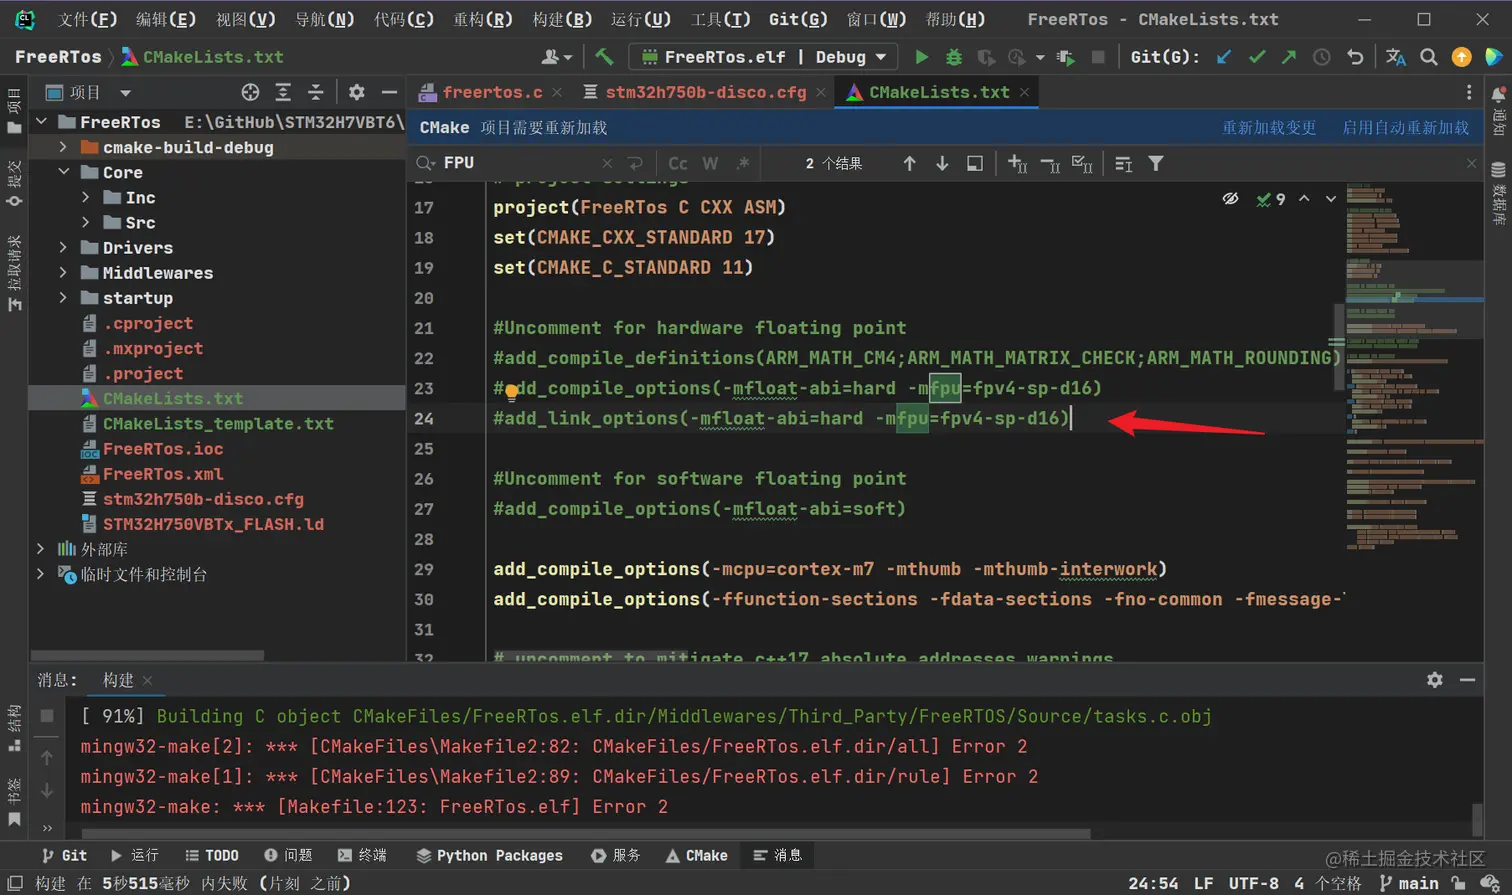1512x895 pixels.
Task: Close the CMakeLists.txt editor tab
Action: click(x=1025, y=92)
